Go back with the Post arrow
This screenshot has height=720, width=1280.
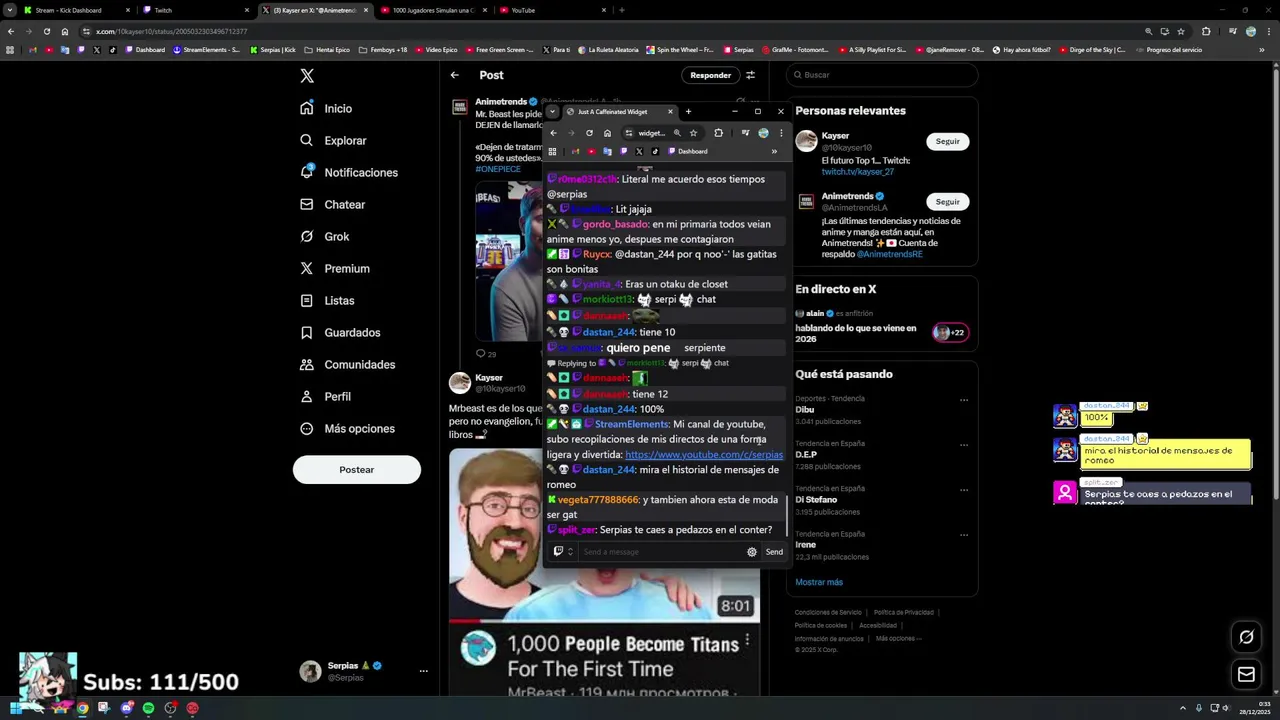[x=455, y=75]
